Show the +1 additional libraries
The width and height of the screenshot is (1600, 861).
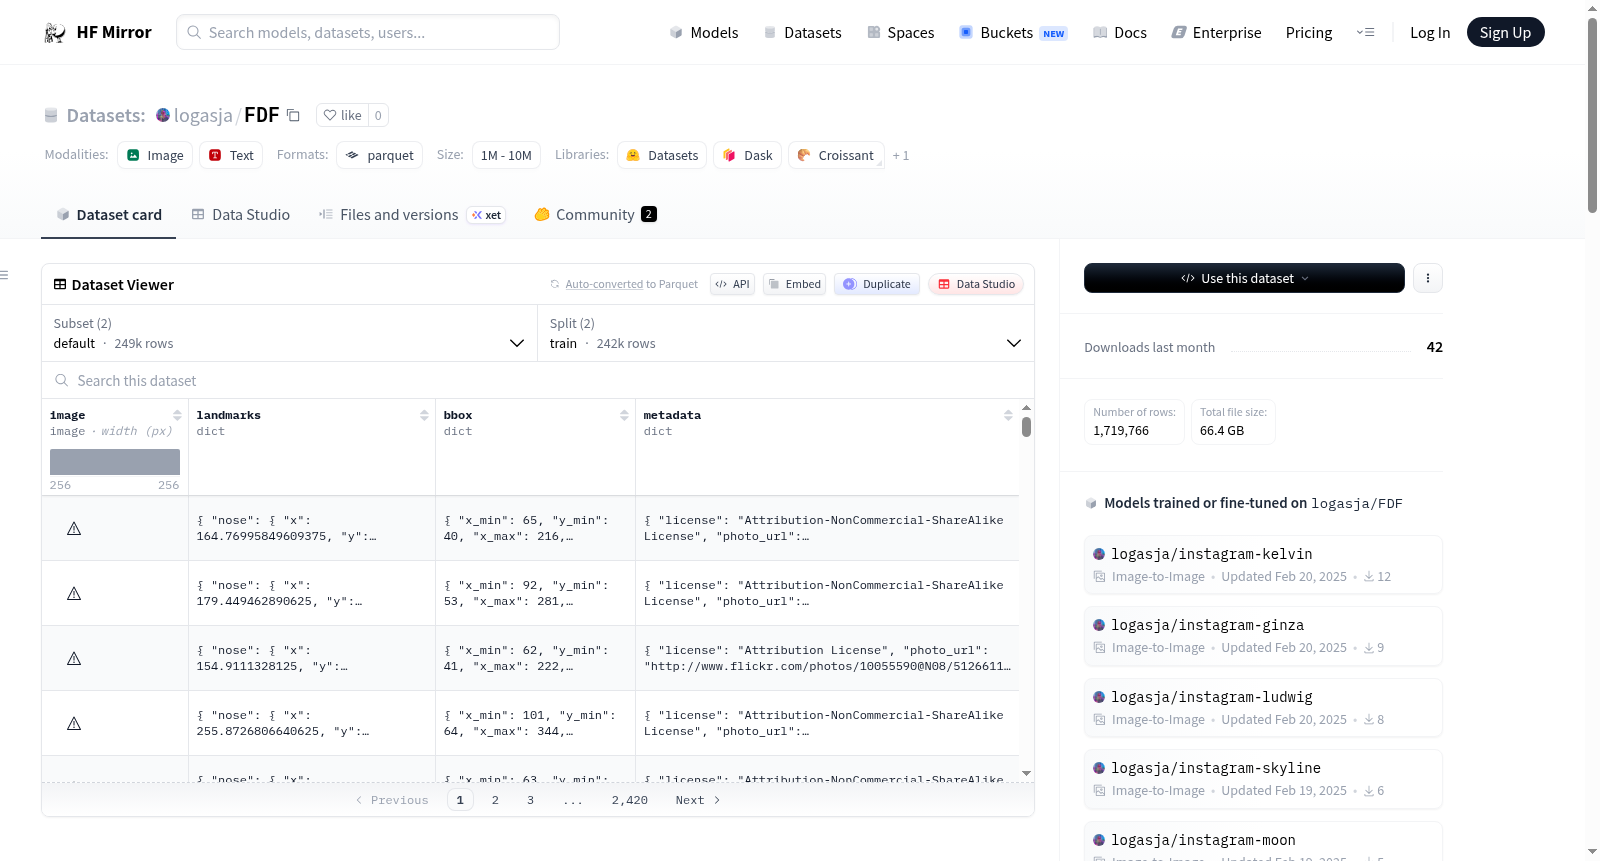[901, 155]
